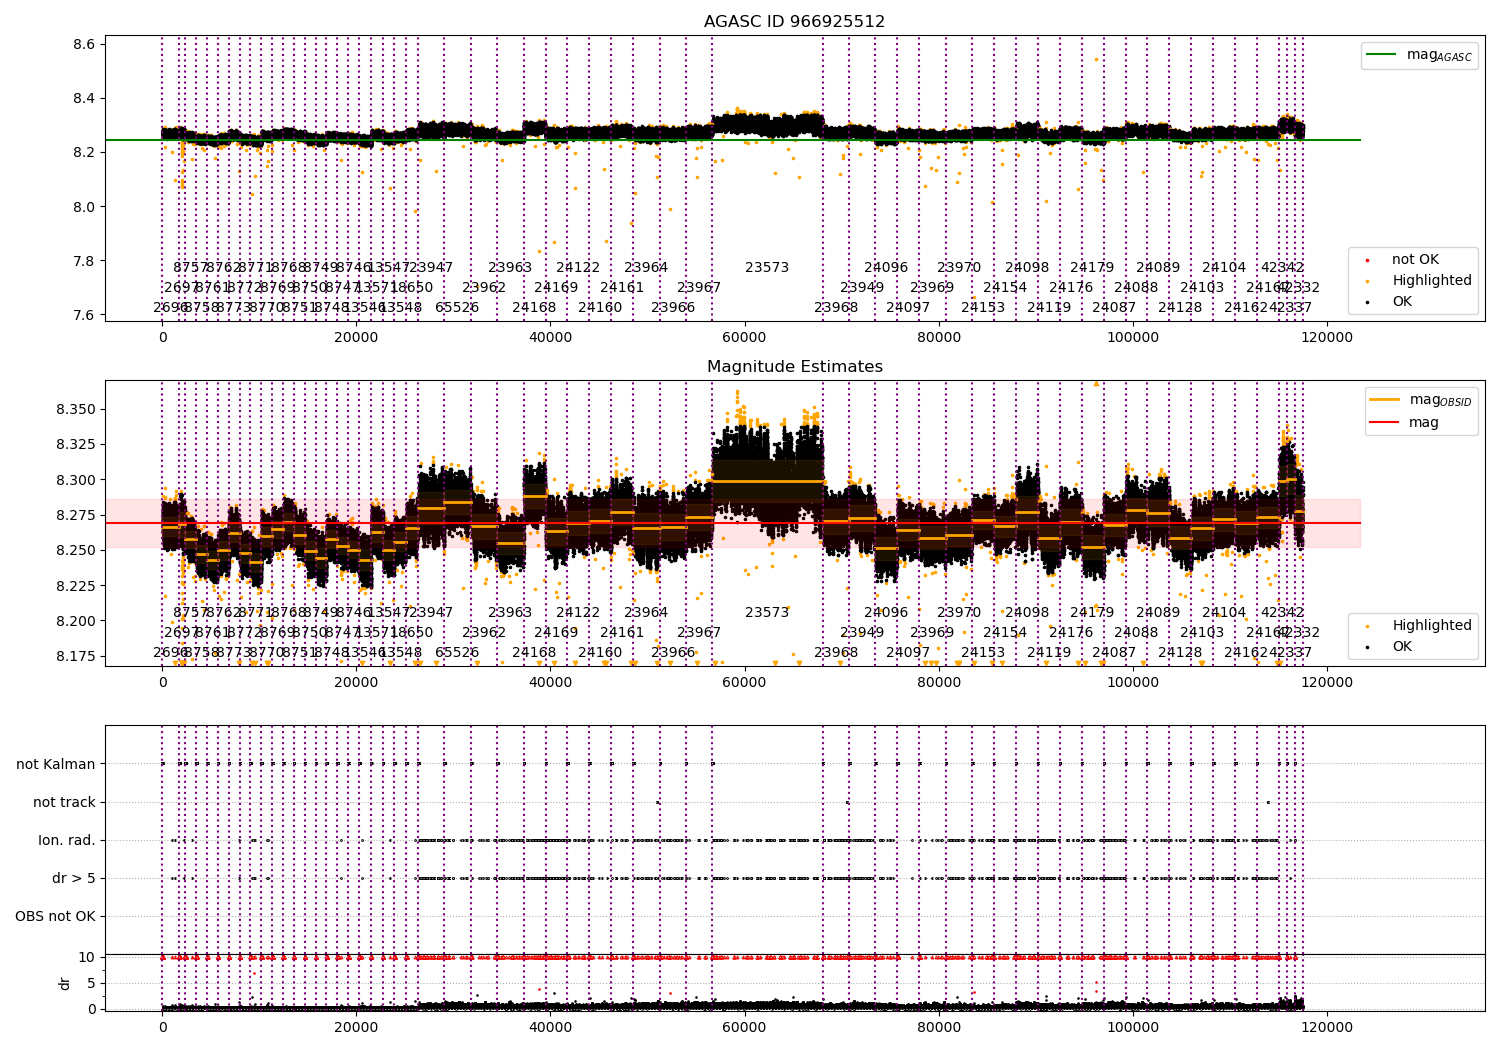Click the '40000' x-tick under the Magnitude Estimates panel
Screen dimensions: 1500x1050
coord(551,683)
